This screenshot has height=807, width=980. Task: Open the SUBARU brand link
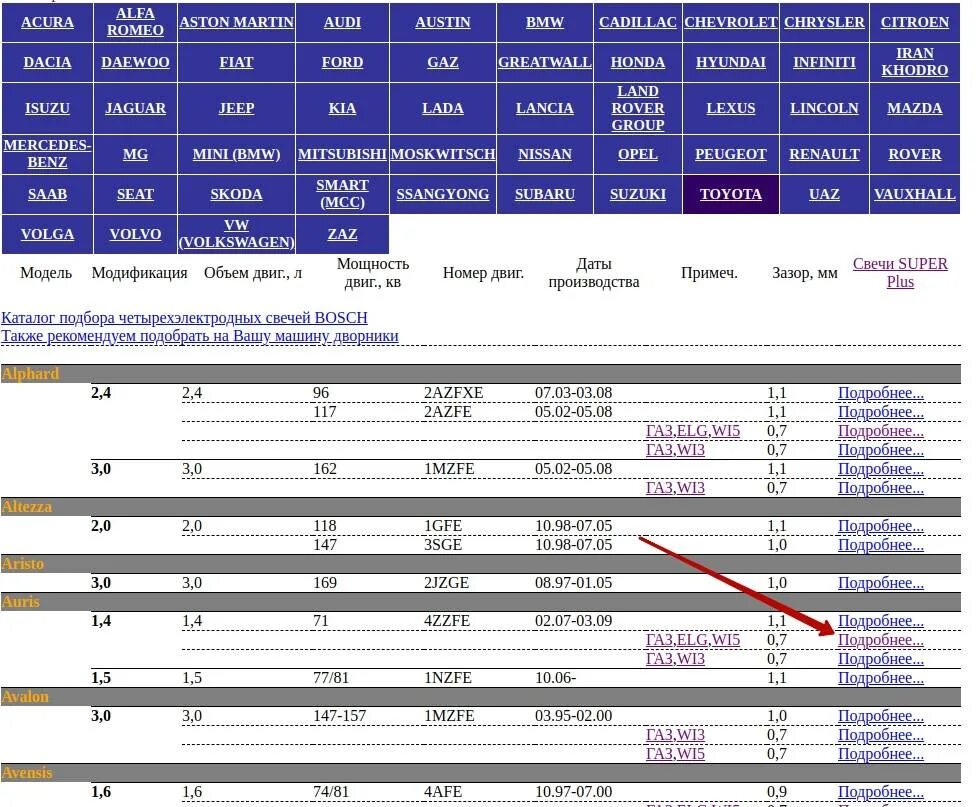point(544,194)
